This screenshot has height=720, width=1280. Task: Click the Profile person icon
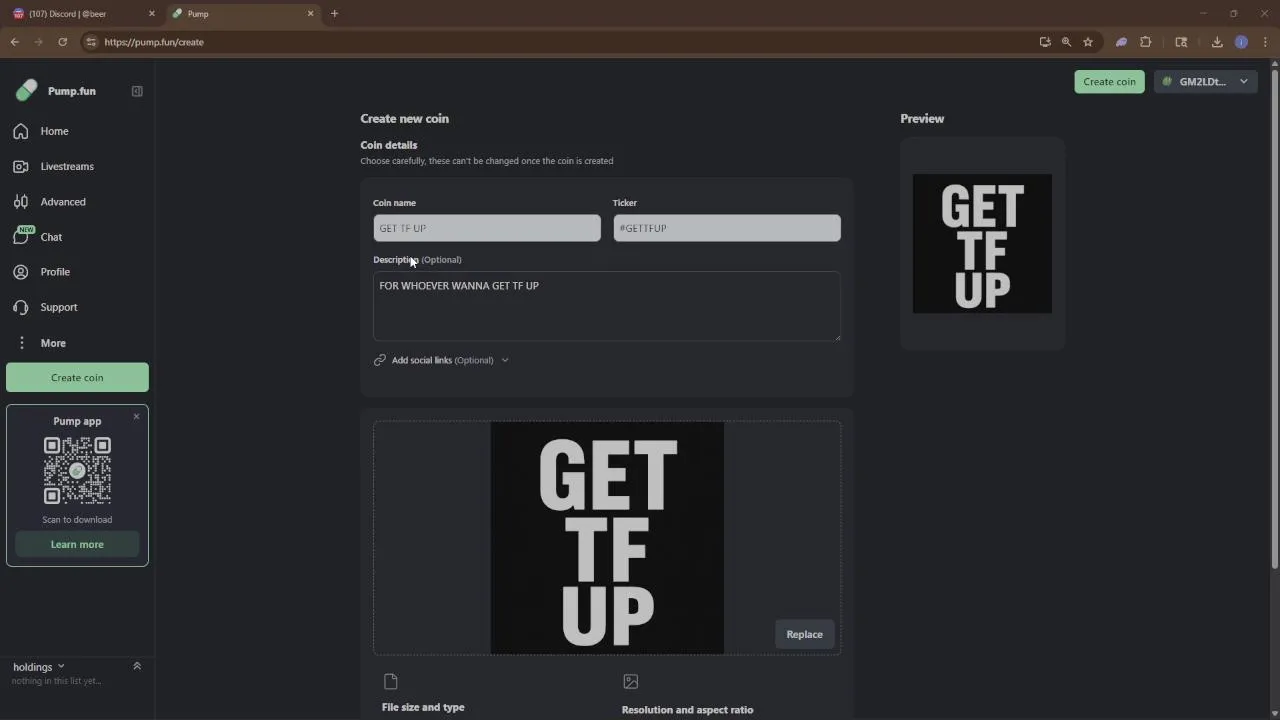21,272
